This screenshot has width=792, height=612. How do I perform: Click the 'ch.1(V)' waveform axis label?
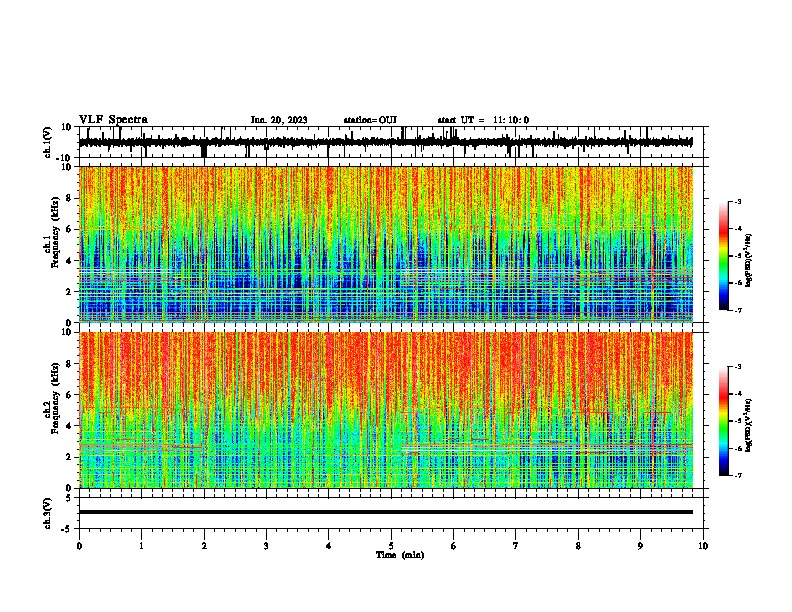(x=48, y=142)
